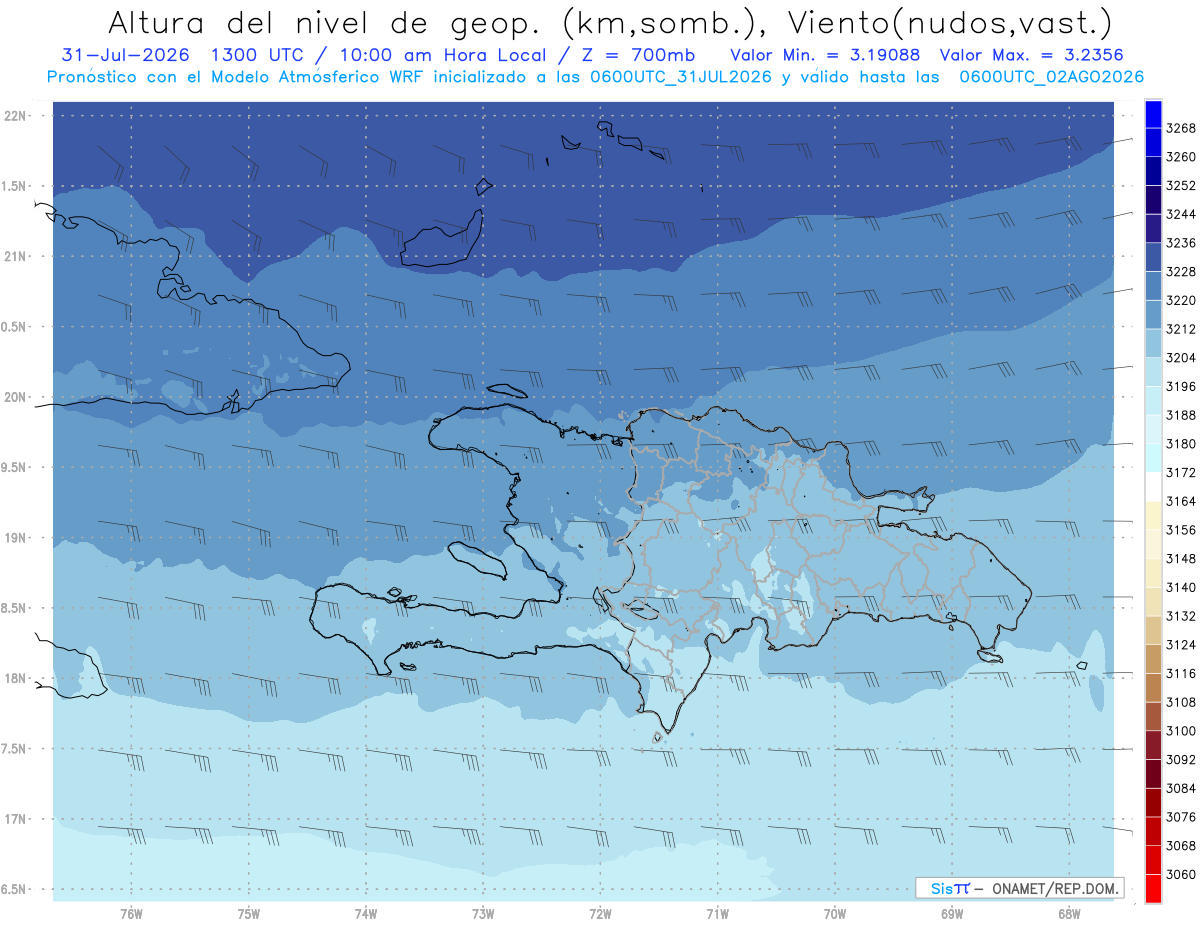The width and height of the screenshot is (1200, 927).
Task: Click the 68W longitude label
Action: [1069, 913]
